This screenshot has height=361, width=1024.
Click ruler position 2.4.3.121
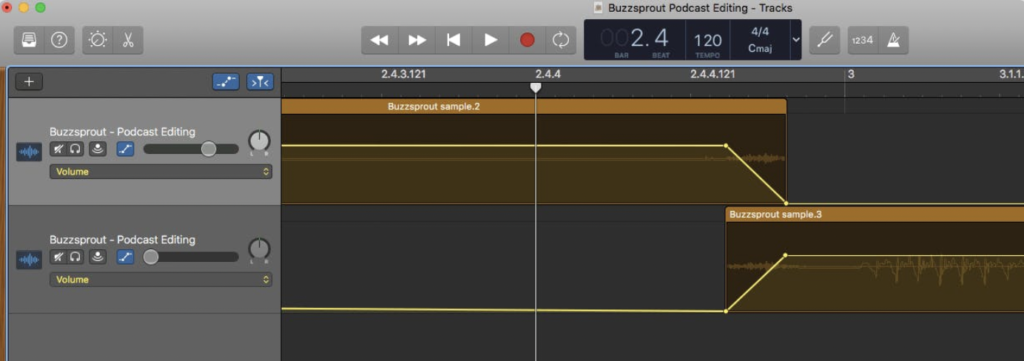pyautogui.click(x=403, y=74)
